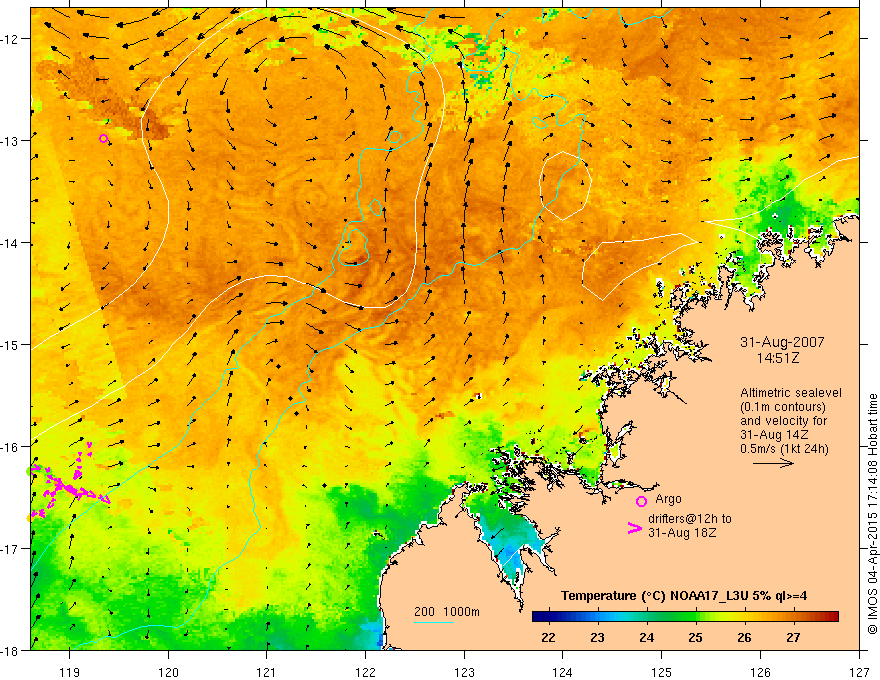Click the longitude axis label 121
The height and width of the screenshot is (680, 880).
(267, 672)
